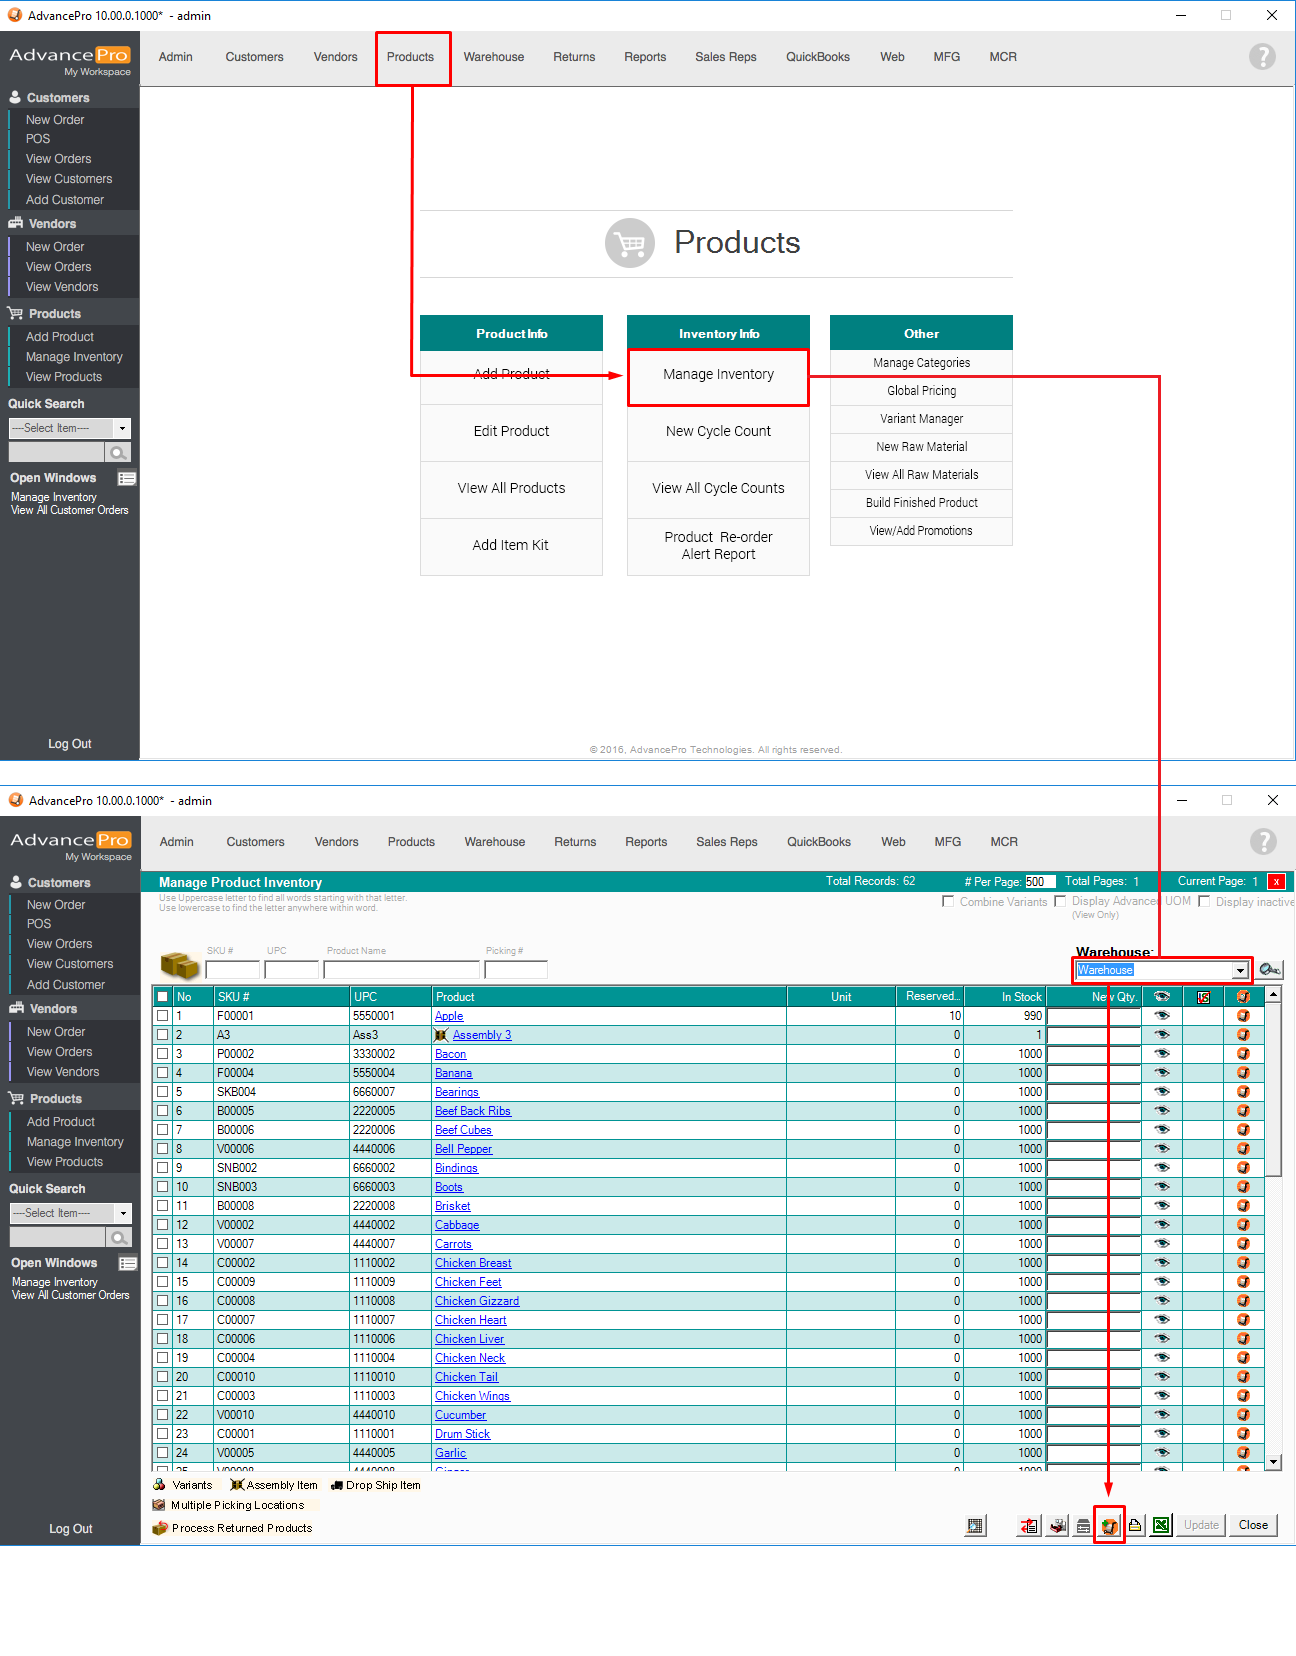Check the checkbox for the Bacon row
Image resolution: width=1296 pixels, height=1656 pixels.
point(162,1054)
